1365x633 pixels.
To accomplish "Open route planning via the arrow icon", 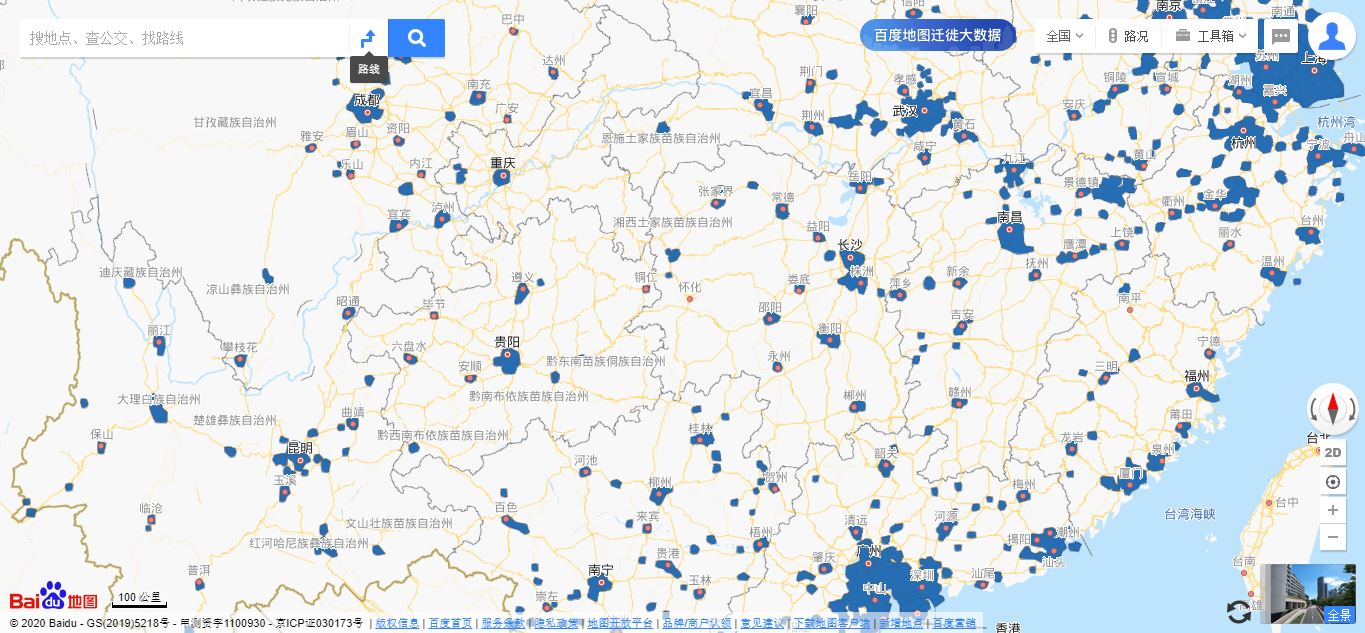I will [368, 39].
